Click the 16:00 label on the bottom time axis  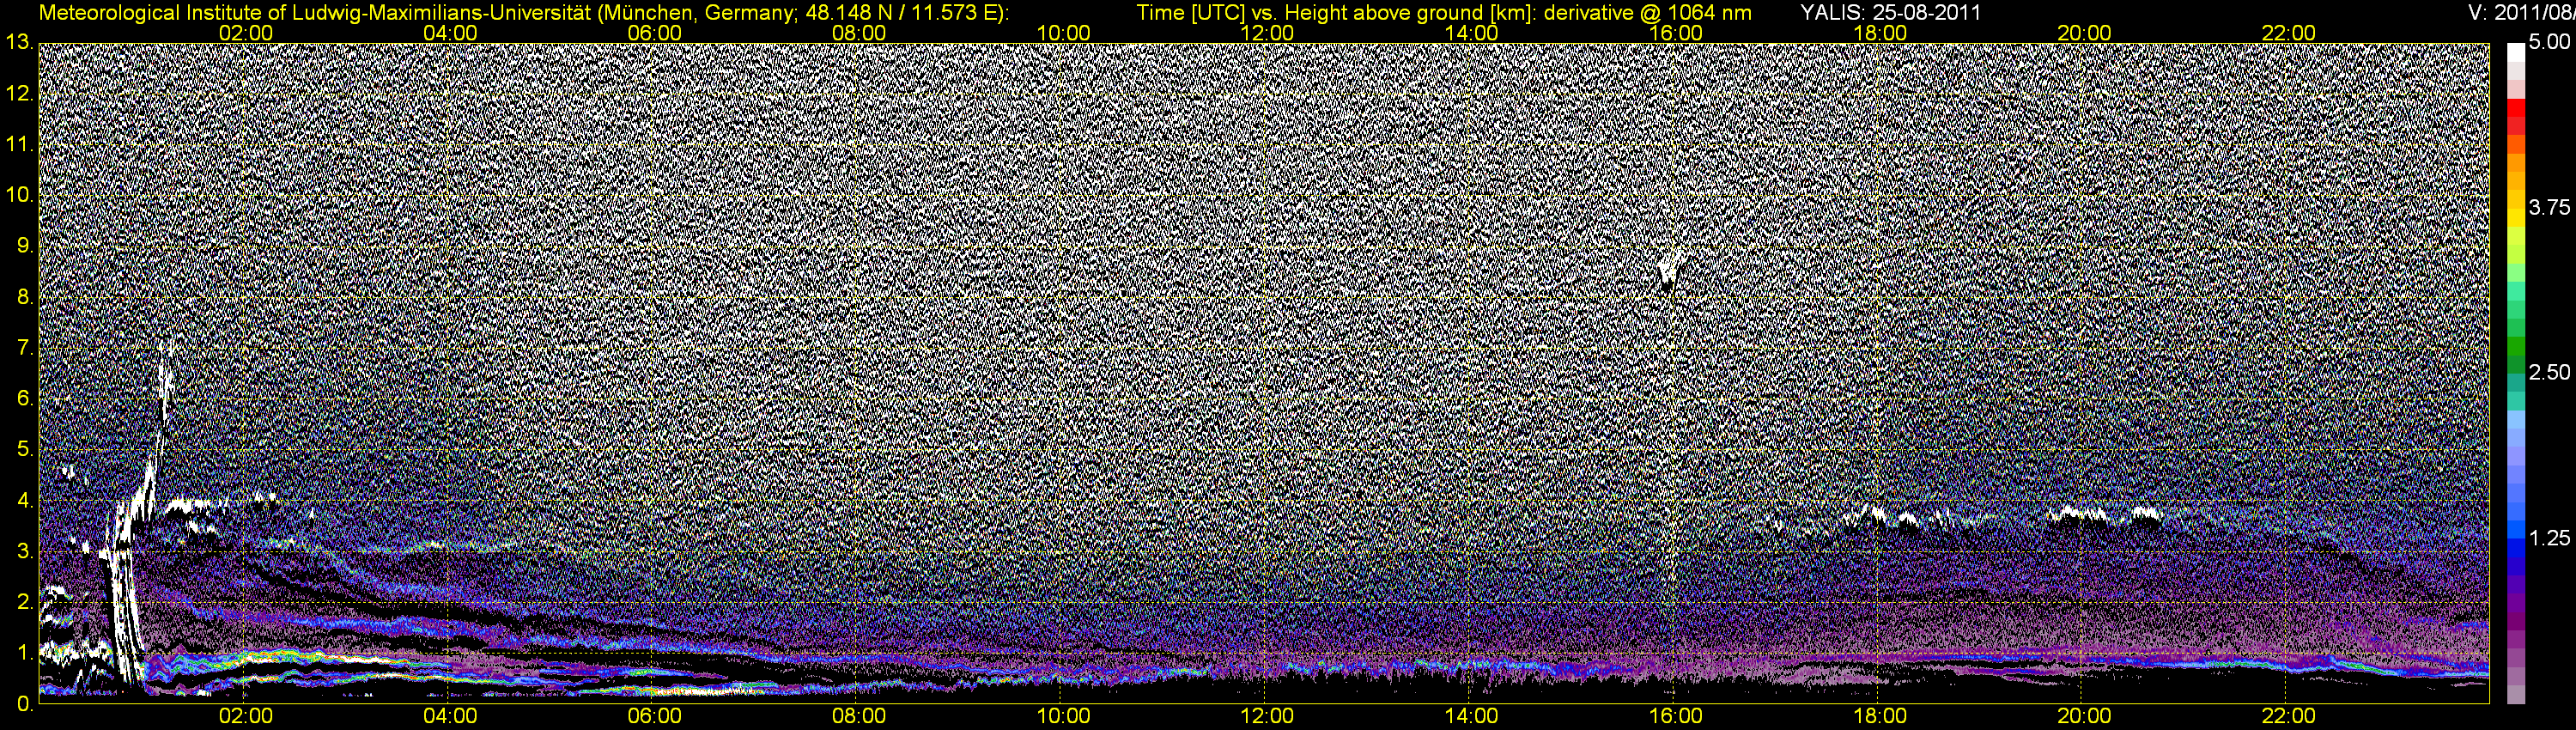pyautogui.click(x=1676, y=716)
